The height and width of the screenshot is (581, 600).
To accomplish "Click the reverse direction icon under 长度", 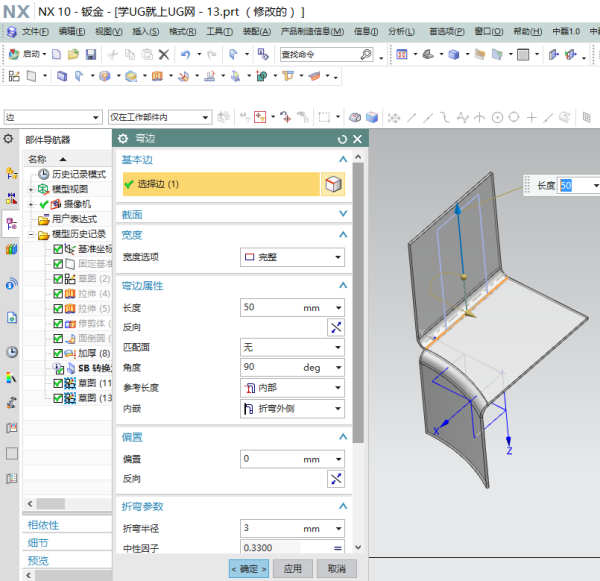I will coord(335,327).
